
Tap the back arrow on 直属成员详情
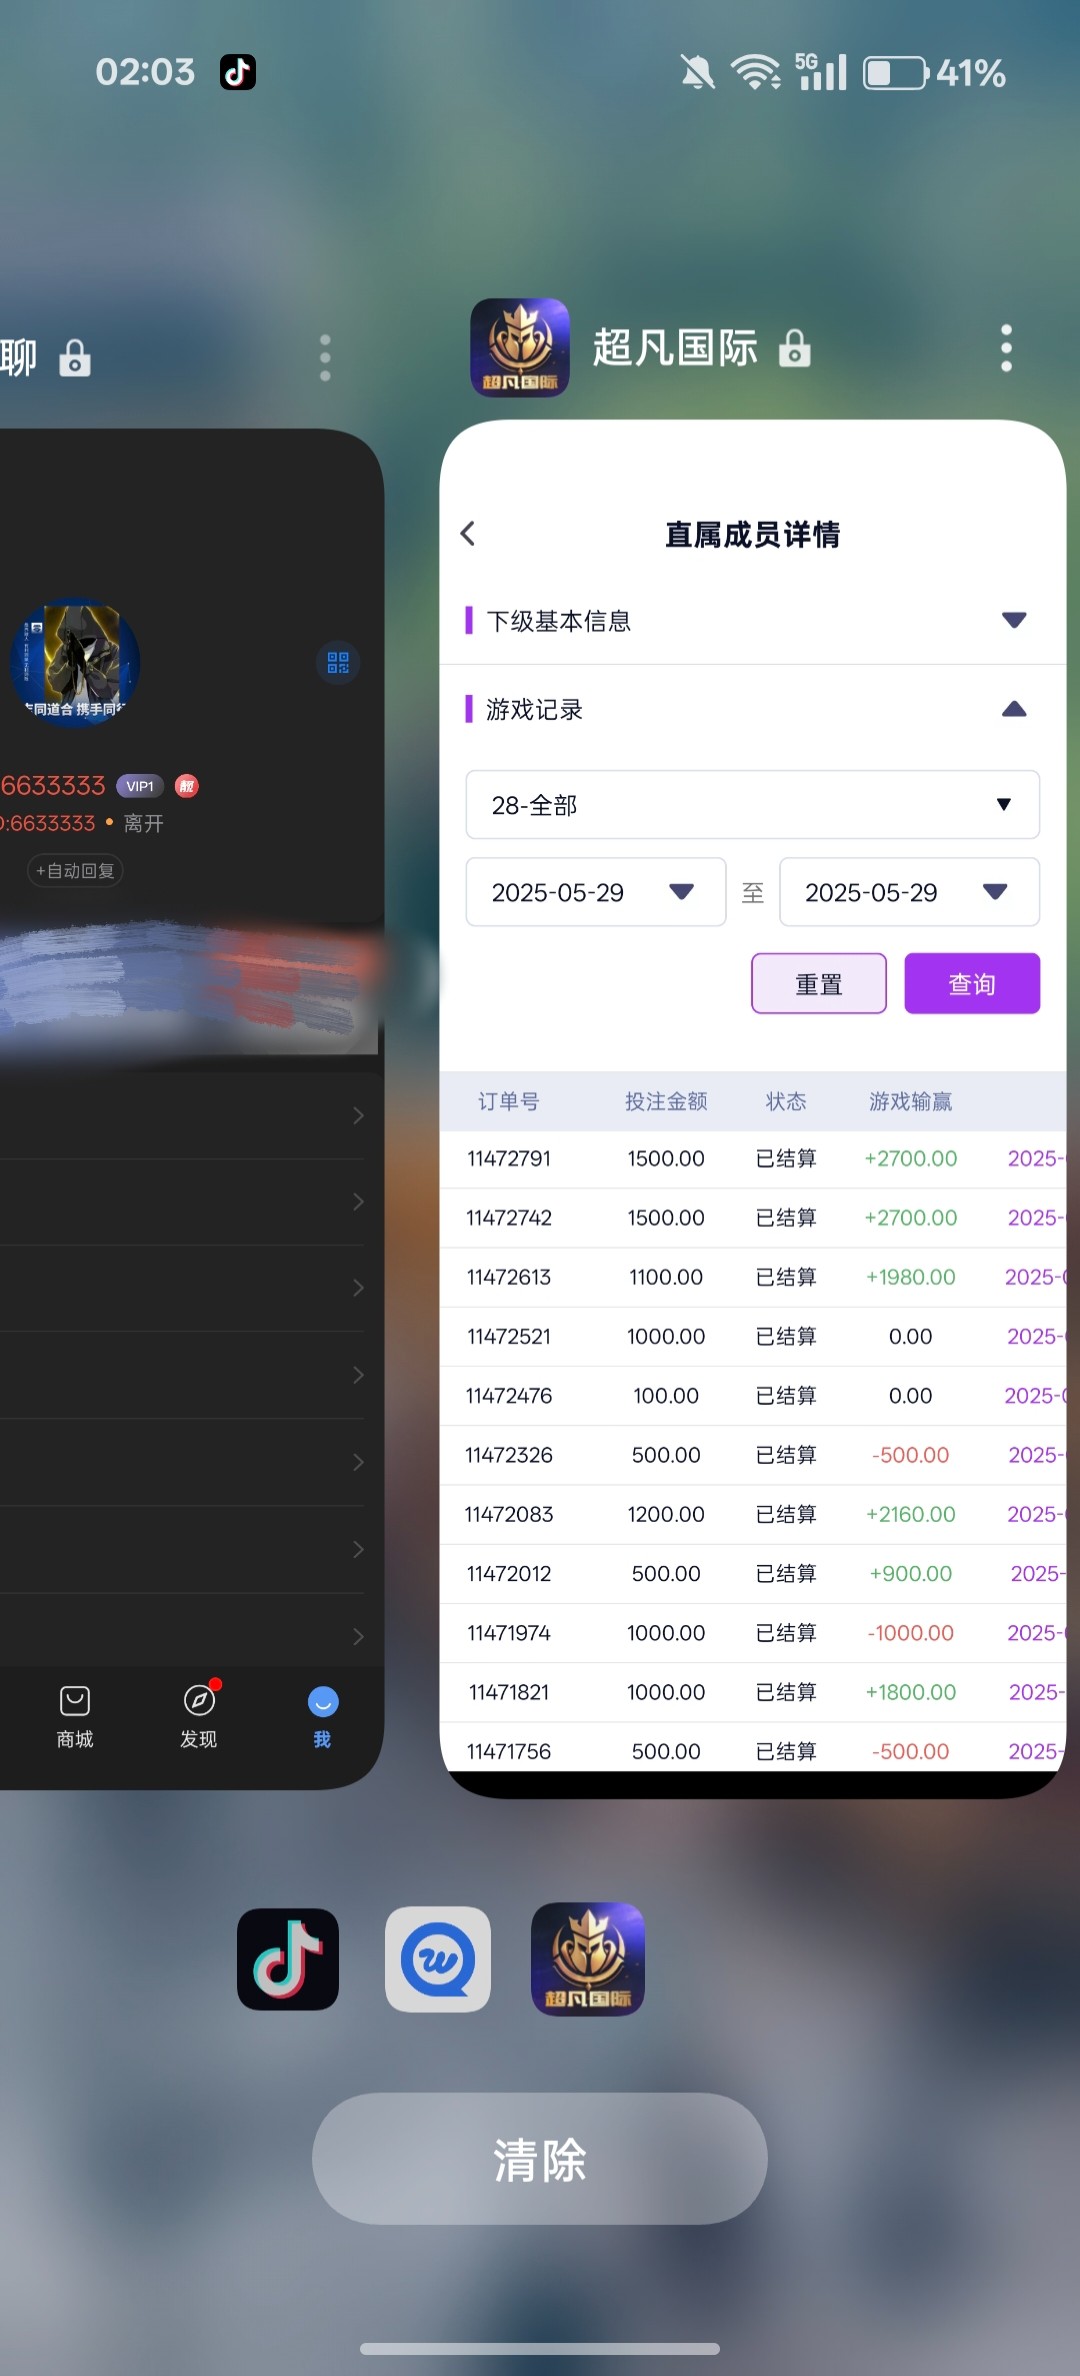pos(468,534)
